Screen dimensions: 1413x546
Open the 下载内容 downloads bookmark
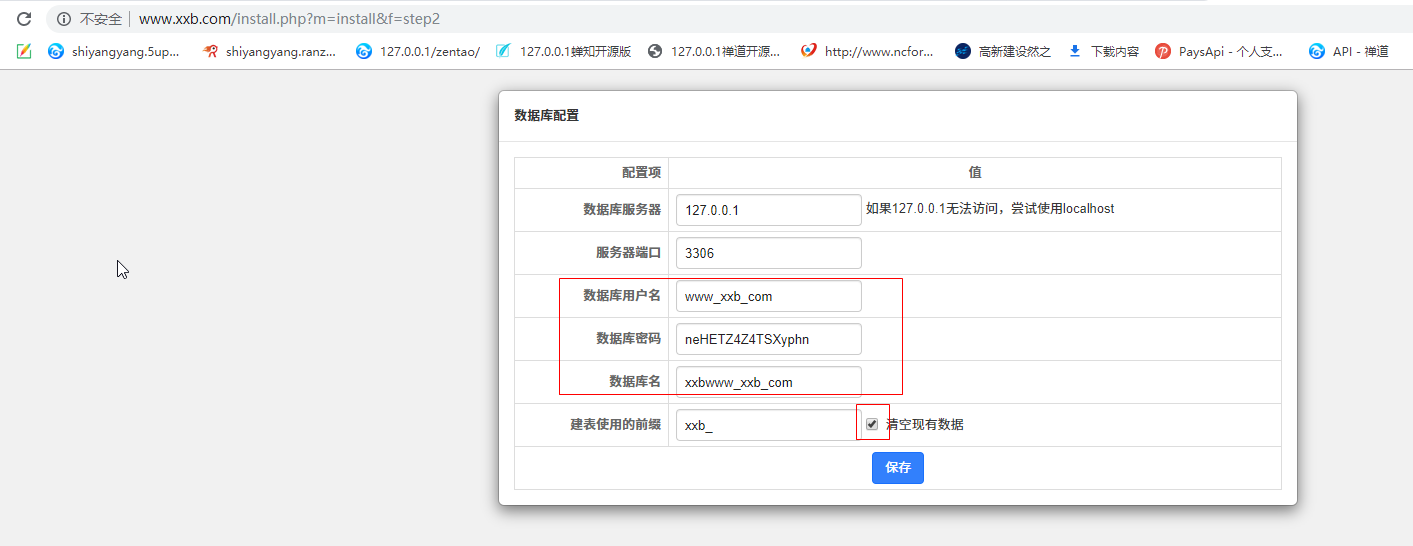[x=1104, y=51]
